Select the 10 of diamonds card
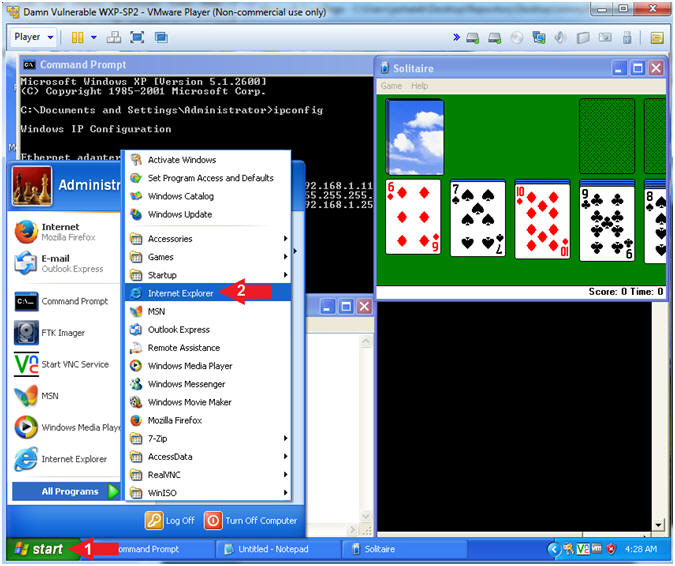This screenshot has width=675, height=566. (x=542, y=220)
